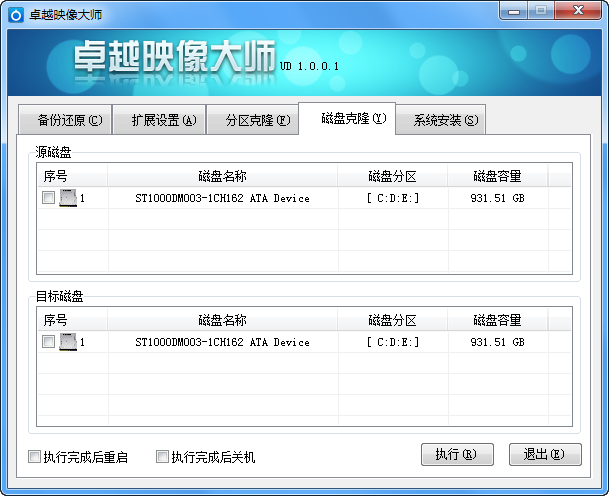The image size is (609, 496).
Task: Click source list 磁盘名称 column header
Action: point(222,176)
